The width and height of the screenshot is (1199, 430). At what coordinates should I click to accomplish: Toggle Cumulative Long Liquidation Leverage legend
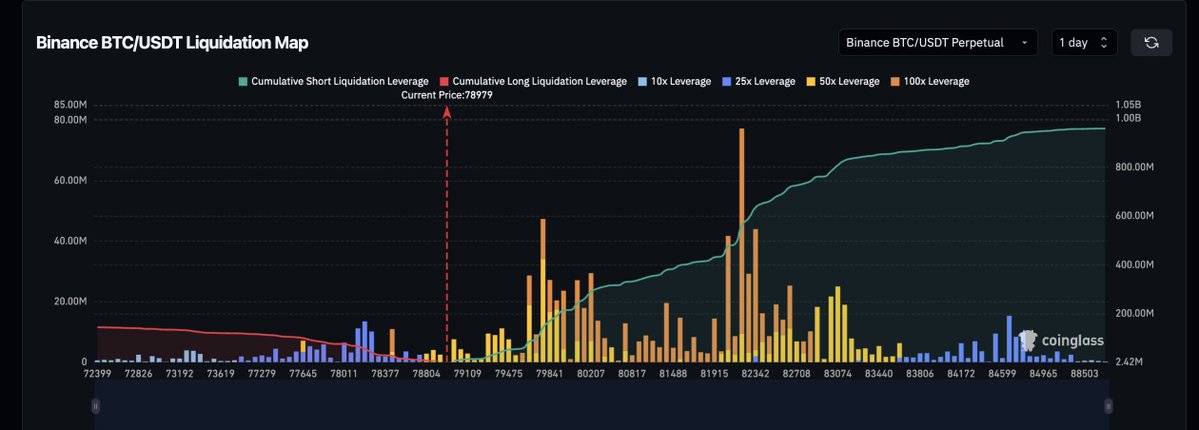click(x=533, y=81)
